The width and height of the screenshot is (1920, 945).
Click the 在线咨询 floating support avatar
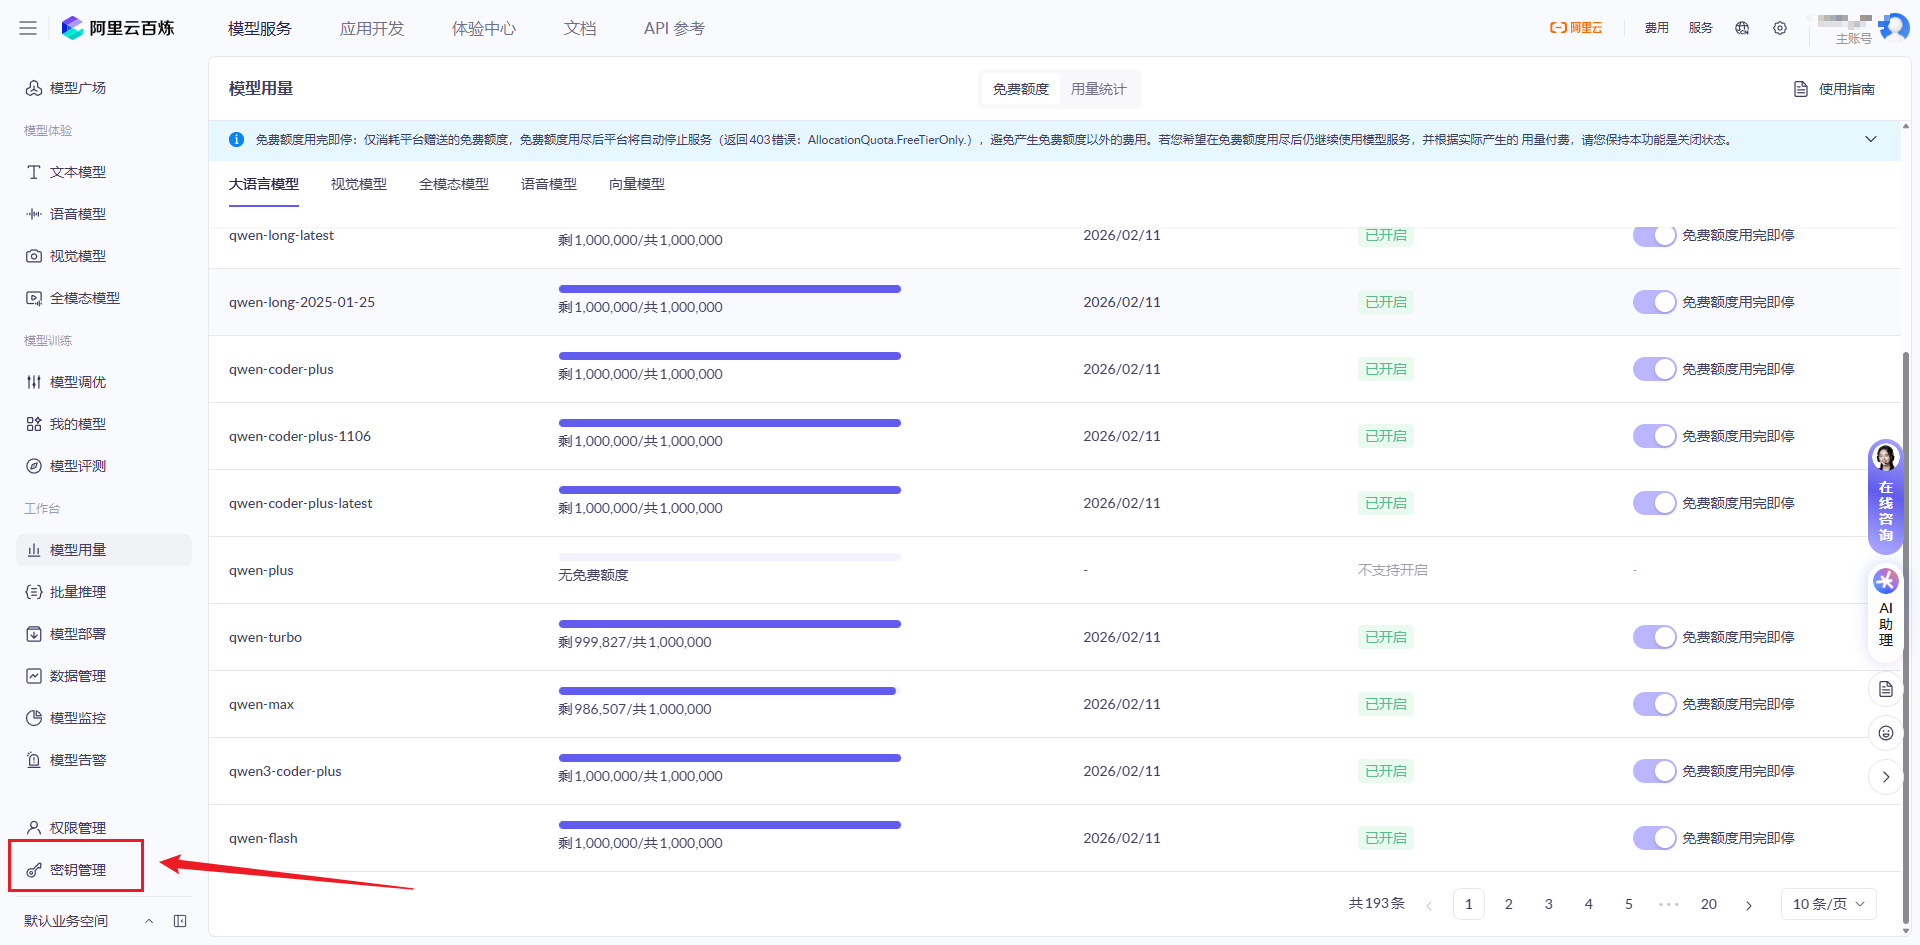click(x=1886, y=459)
